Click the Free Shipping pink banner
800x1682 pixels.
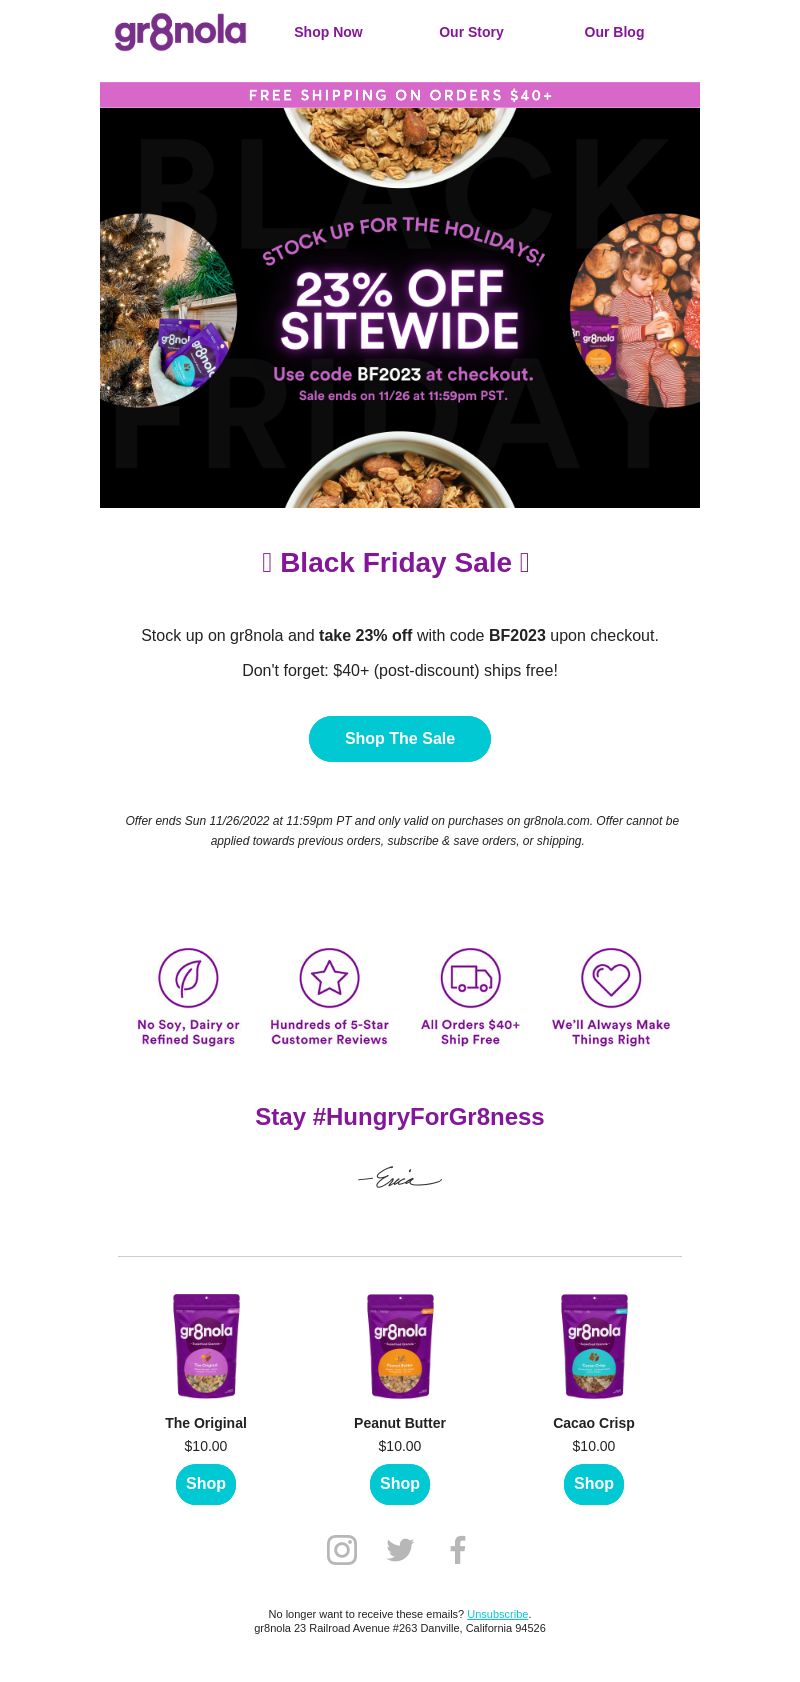pos(400,95)
